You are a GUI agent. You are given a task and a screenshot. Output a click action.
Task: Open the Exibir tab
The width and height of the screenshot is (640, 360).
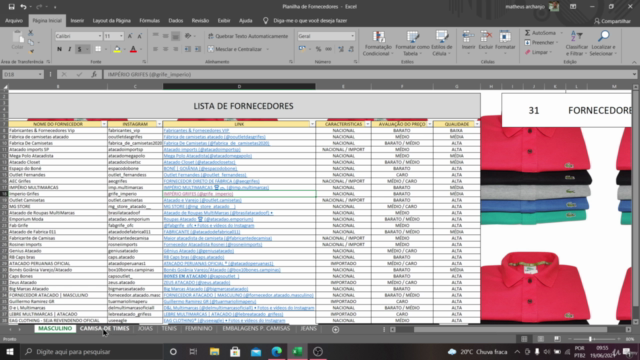point(224,20)
